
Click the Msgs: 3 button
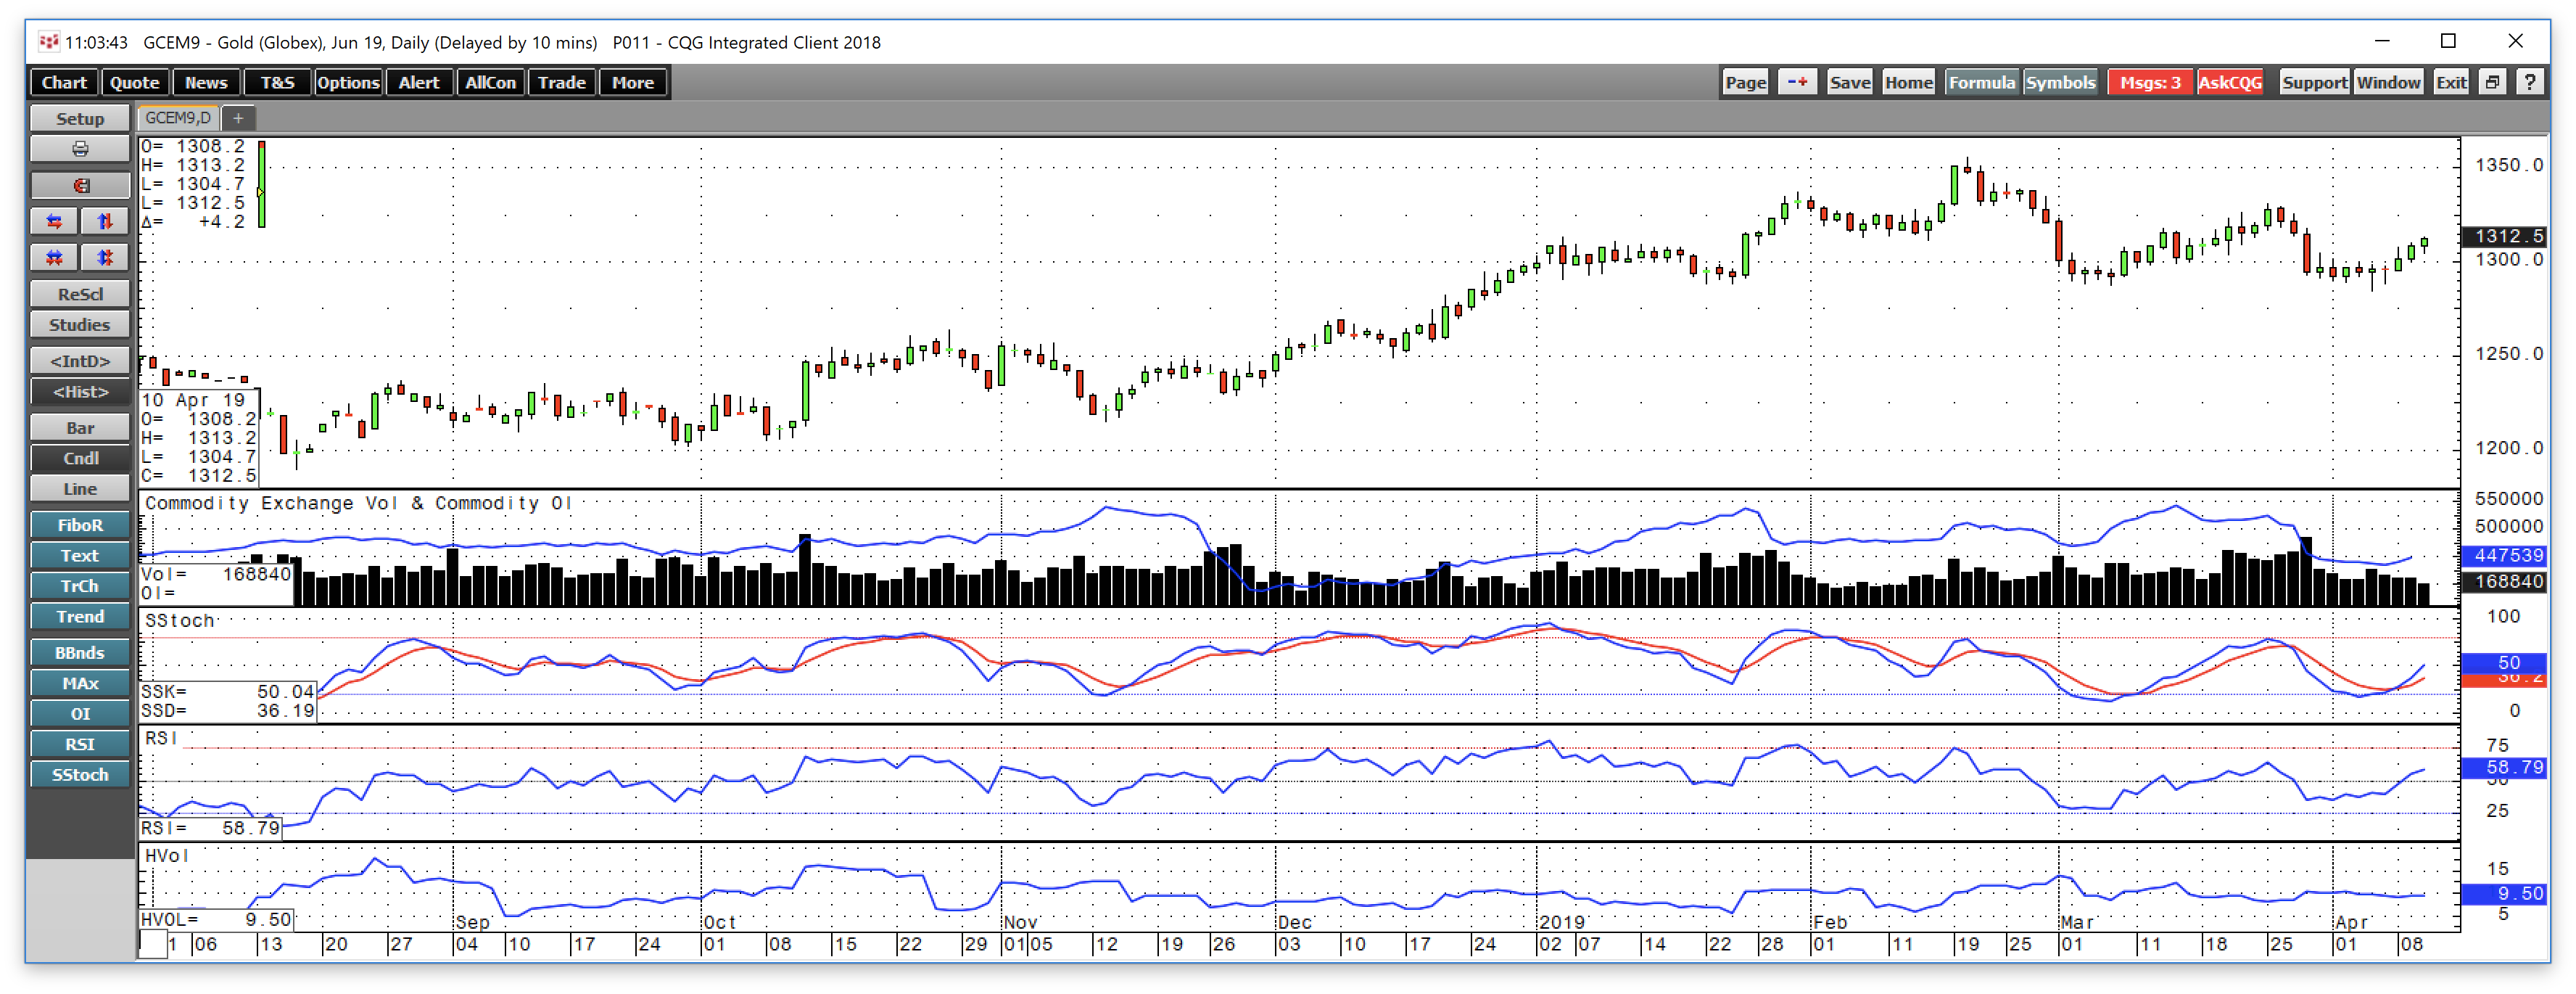point(2149,82)
